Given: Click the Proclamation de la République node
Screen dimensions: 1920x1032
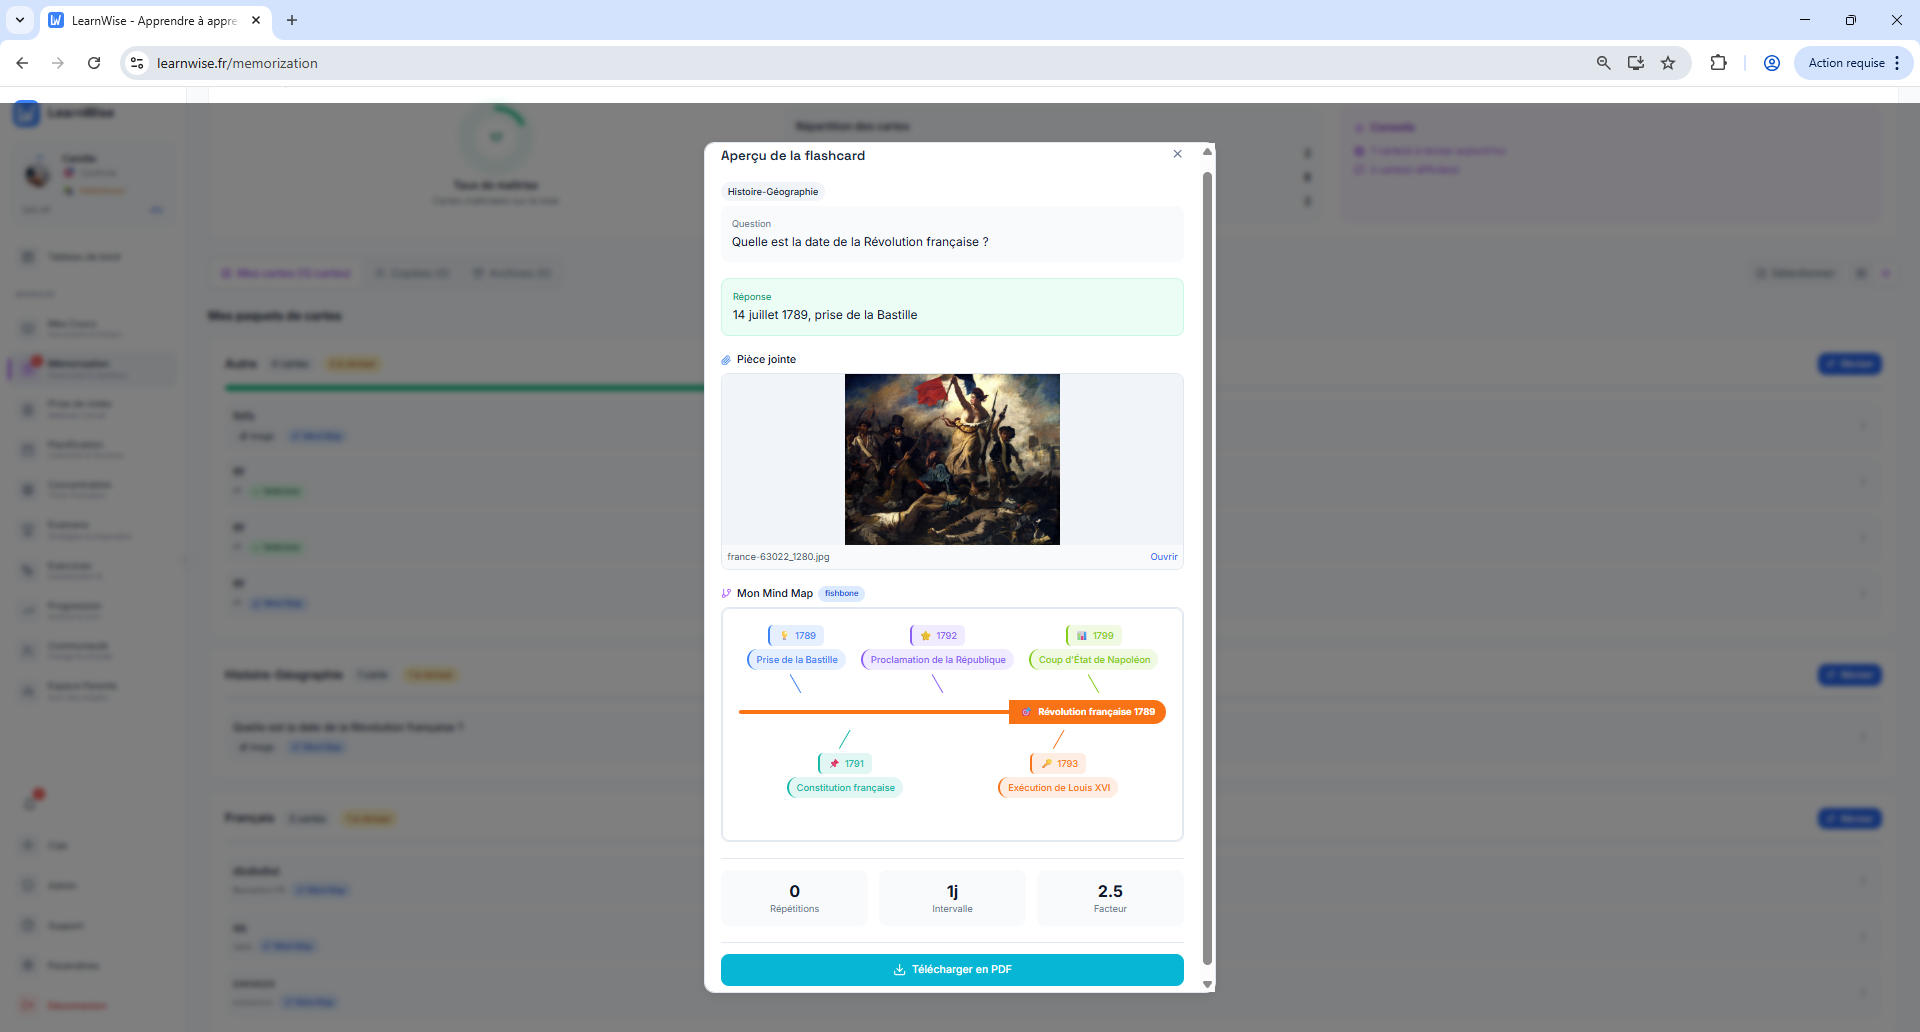Looking at the screenshot, I should 937,660.
